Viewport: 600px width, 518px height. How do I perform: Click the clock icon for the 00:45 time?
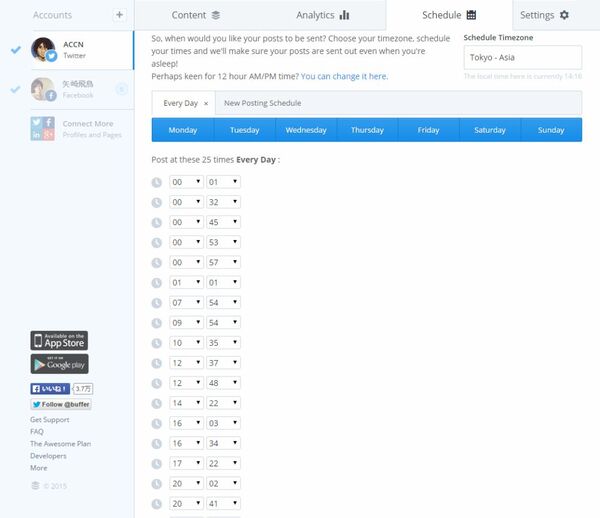157,222
